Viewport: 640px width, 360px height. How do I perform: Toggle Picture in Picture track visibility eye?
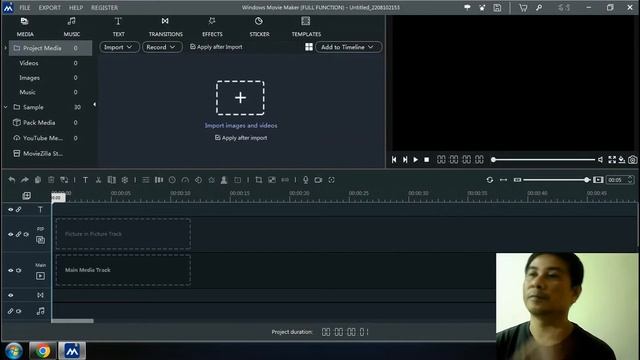coord(11,234)
